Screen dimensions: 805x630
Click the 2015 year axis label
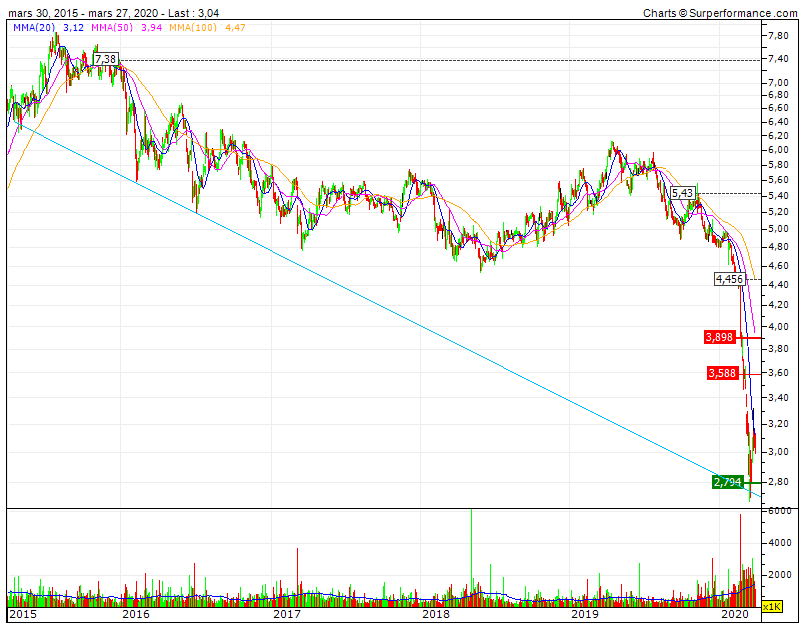(x=23, y=614)
